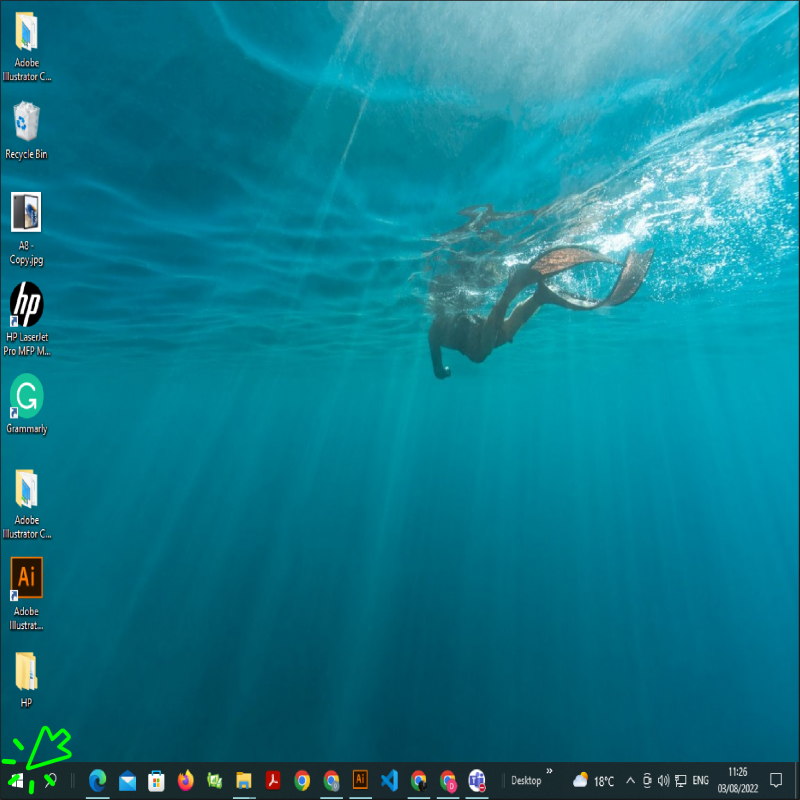
Task: Open Microsoft Teams from the taskbar
Action: [x=477, y=780]
